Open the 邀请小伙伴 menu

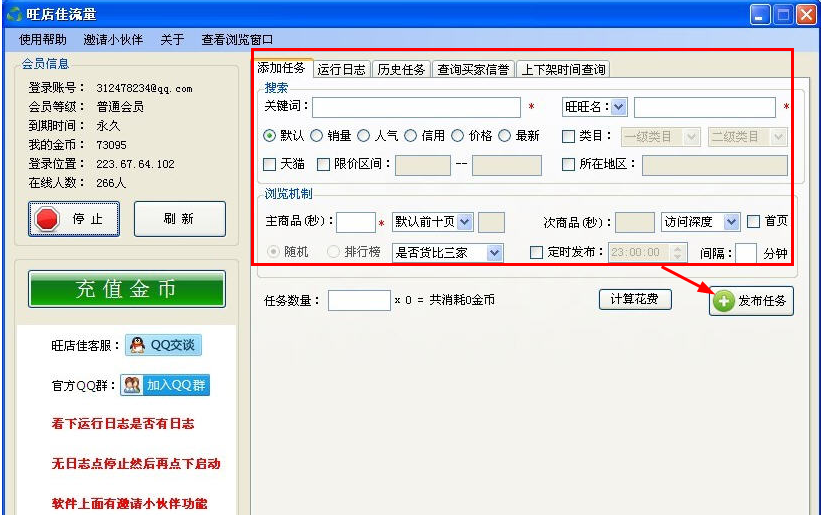pyautogui.click(x=113, y=39)
